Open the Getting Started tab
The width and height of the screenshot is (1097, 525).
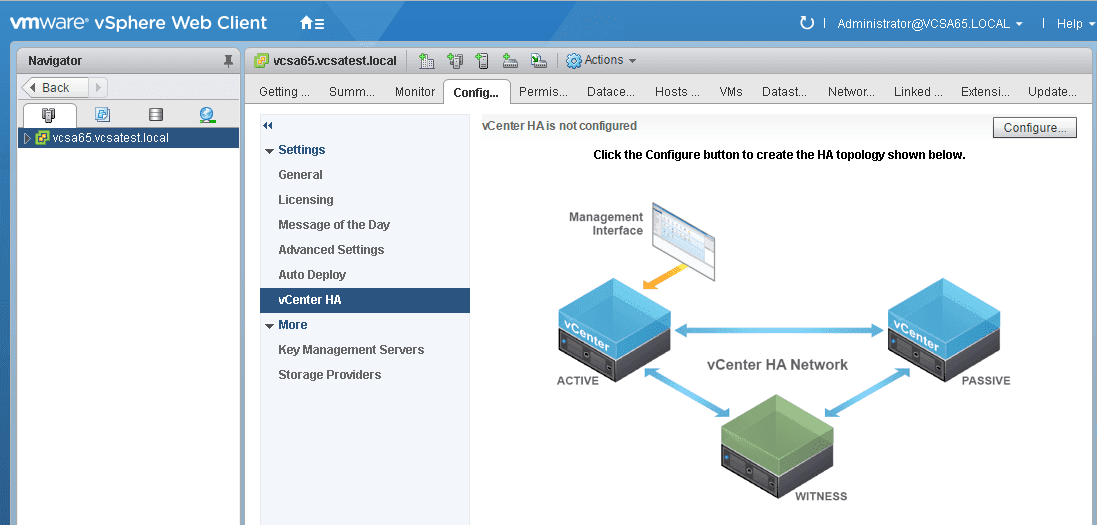[x=284, y=92]
